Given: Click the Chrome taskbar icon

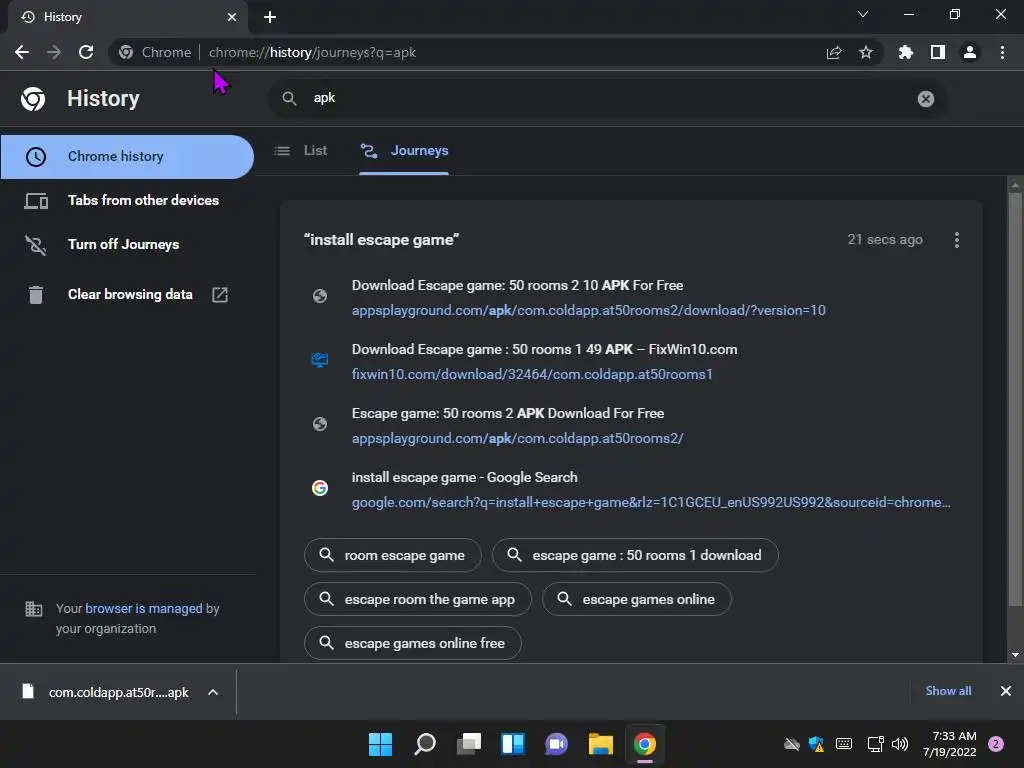Looking at the screenshot, I should [645, 744].
